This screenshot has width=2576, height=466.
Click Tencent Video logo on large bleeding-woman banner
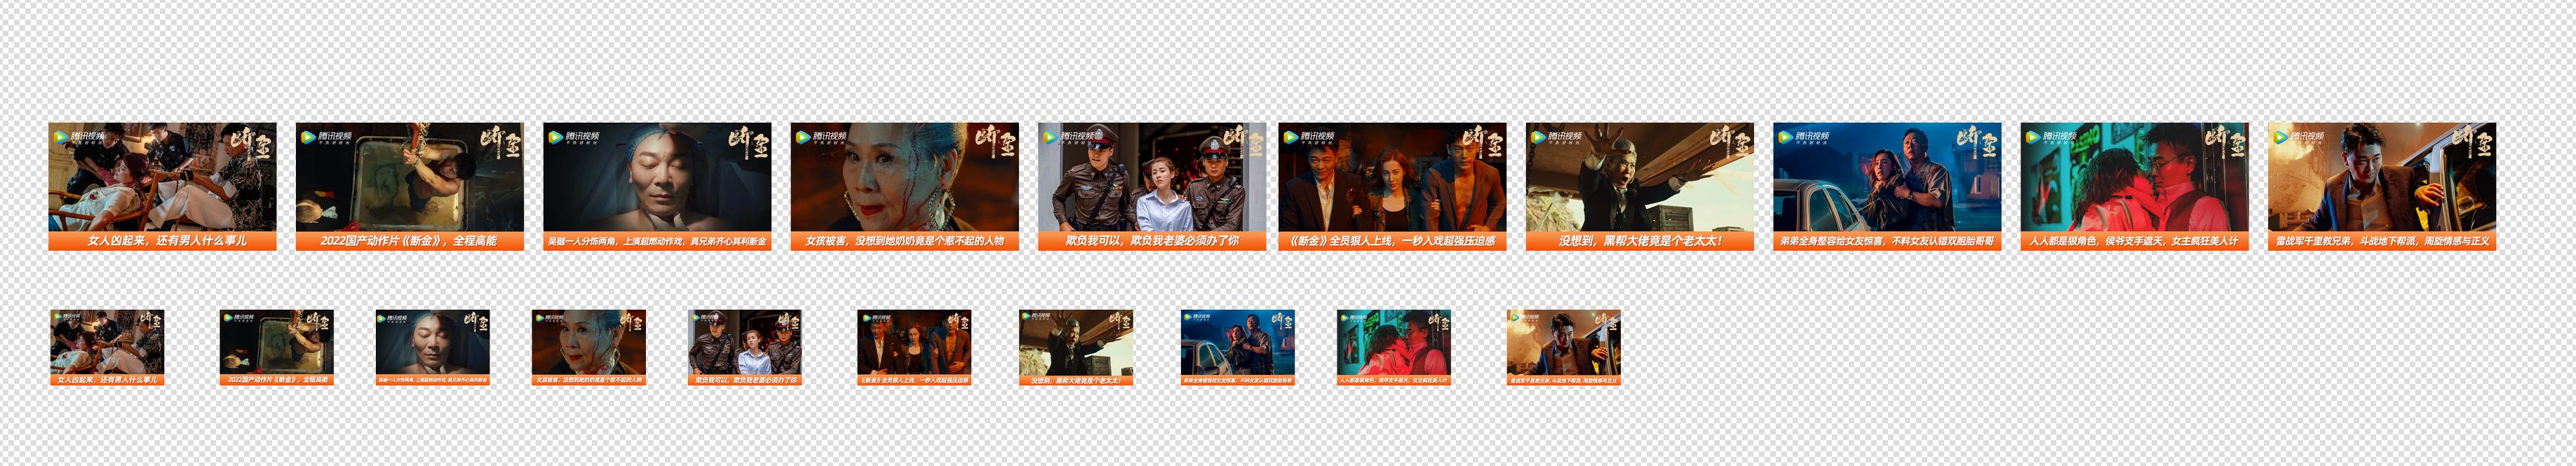click(x=822, y=137)
